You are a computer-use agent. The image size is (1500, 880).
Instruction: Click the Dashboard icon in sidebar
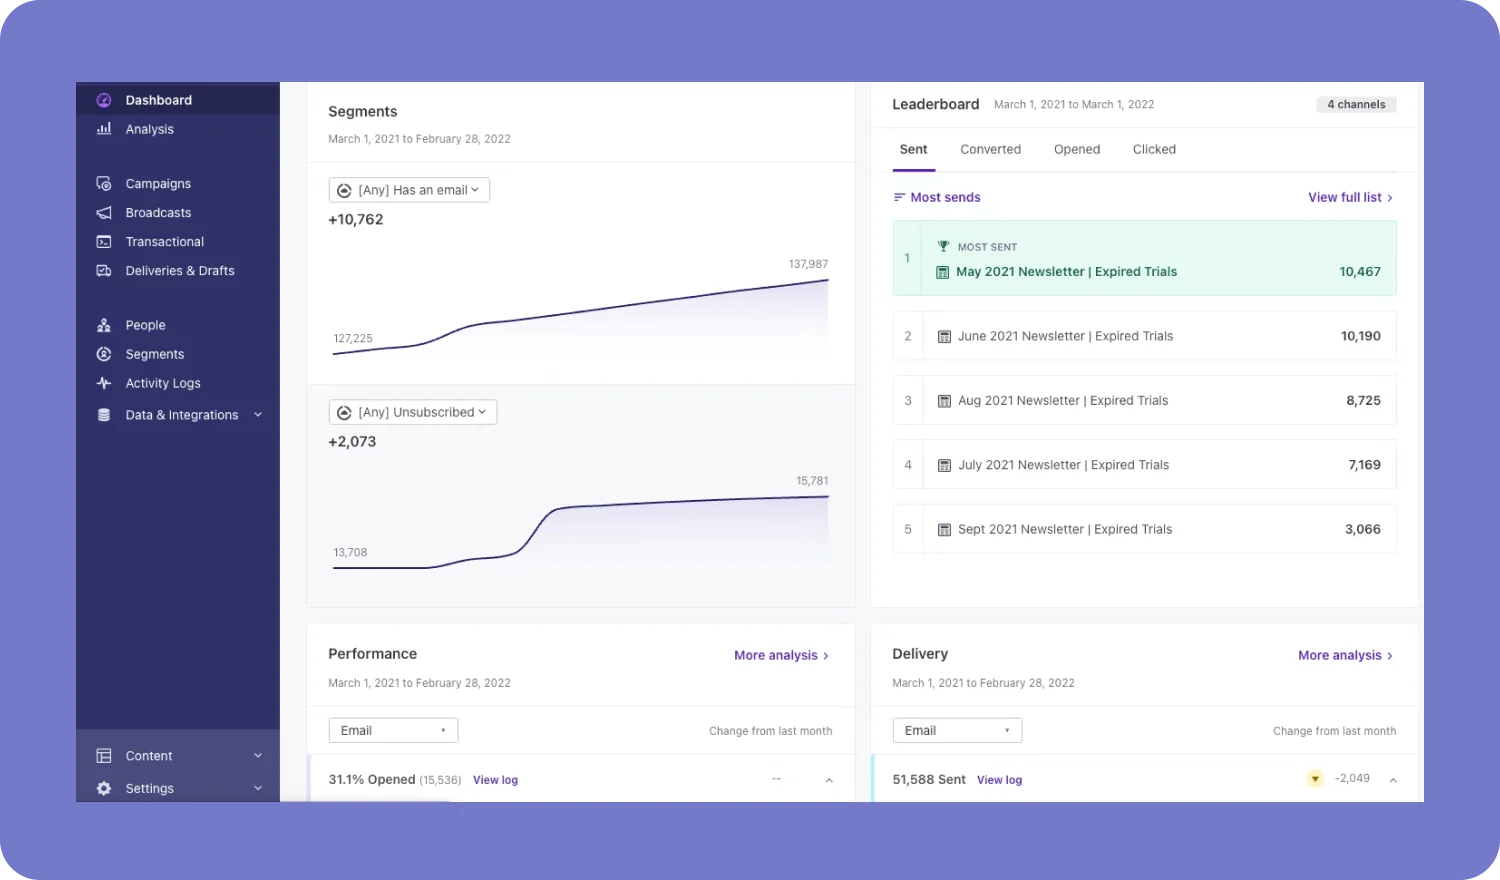click(x=104, y=100)
